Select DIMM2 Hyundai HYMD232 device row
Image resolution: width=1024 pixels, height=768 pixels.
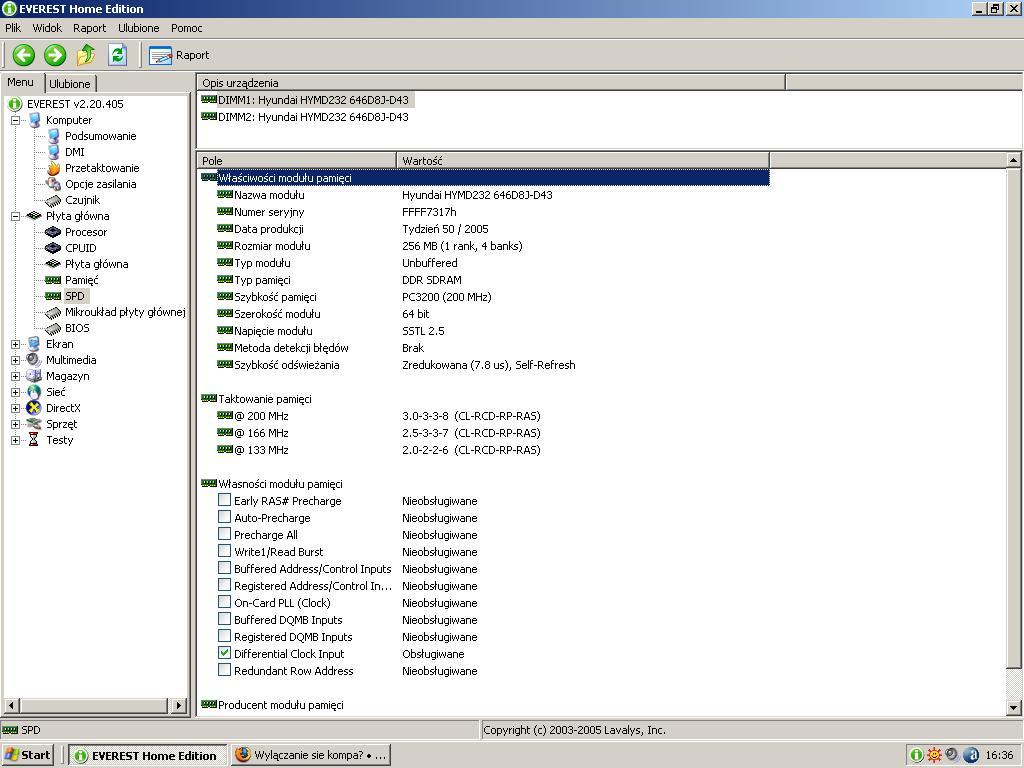click(306, 117)
